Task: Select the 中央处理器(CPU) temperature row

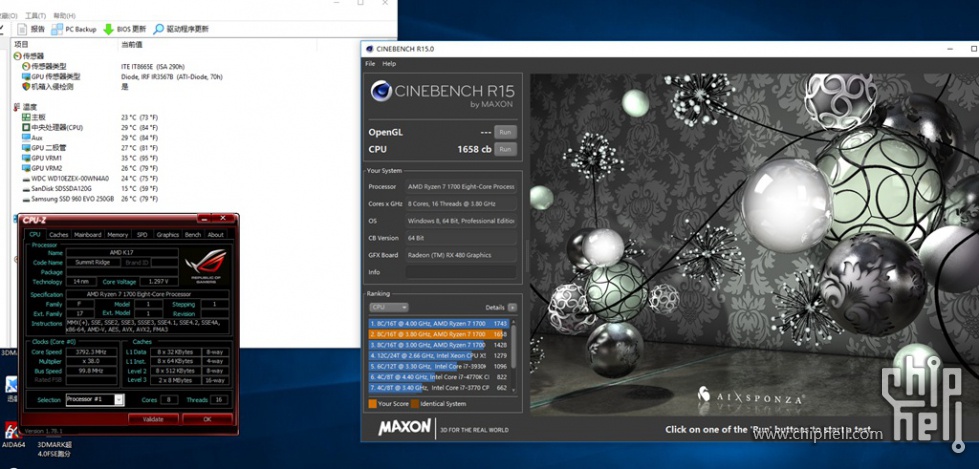Action: point(52,127)
